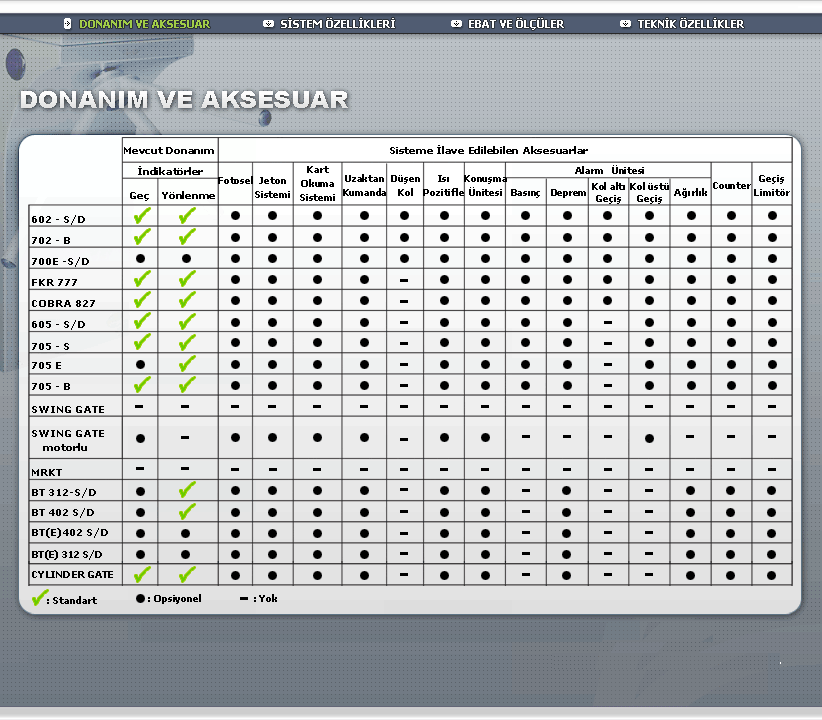Go to TEKNİK ÖZELLİKLER tab
822x720 pixels.
pos(690,24)
